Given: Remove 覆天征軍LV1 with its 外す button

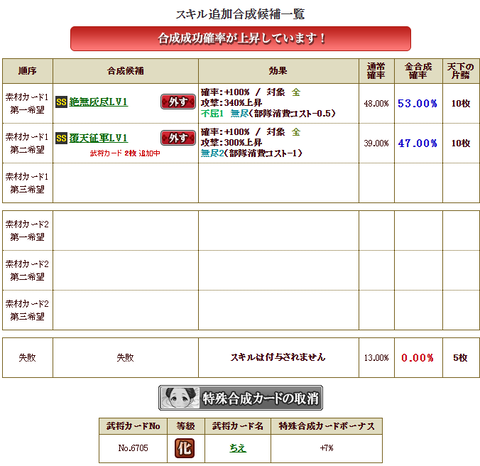Looking at the screenshot, I should tap(178, 138).
